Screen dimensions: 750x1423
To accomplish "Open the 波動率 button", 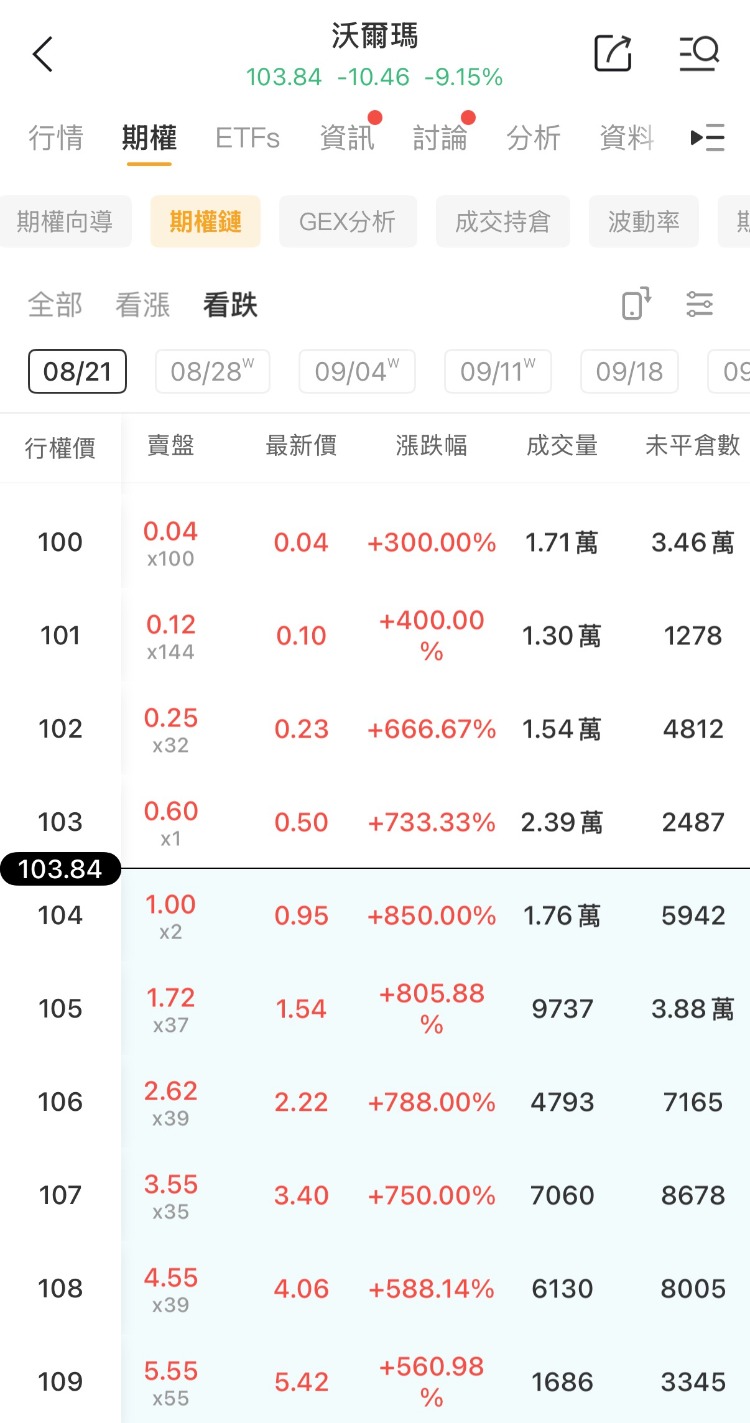I will click(x=644, y=221).
